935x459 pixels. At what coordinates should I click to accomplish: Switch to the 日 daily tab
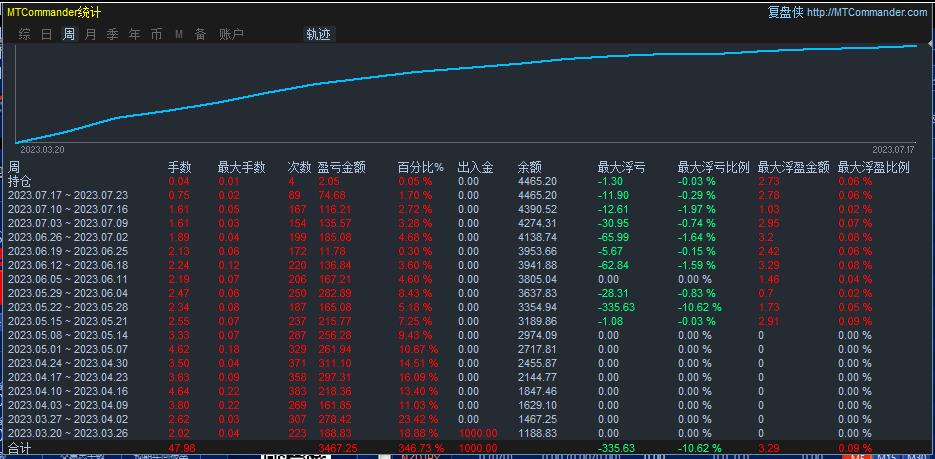point(47,35)
